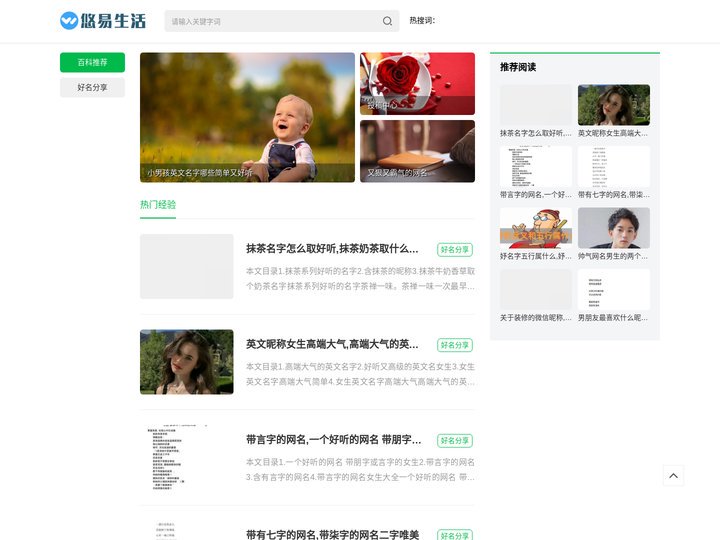The width and height of the screenshot is (720, 540).
Task: Open the rose heart banner image
Action: pos(417,84)
